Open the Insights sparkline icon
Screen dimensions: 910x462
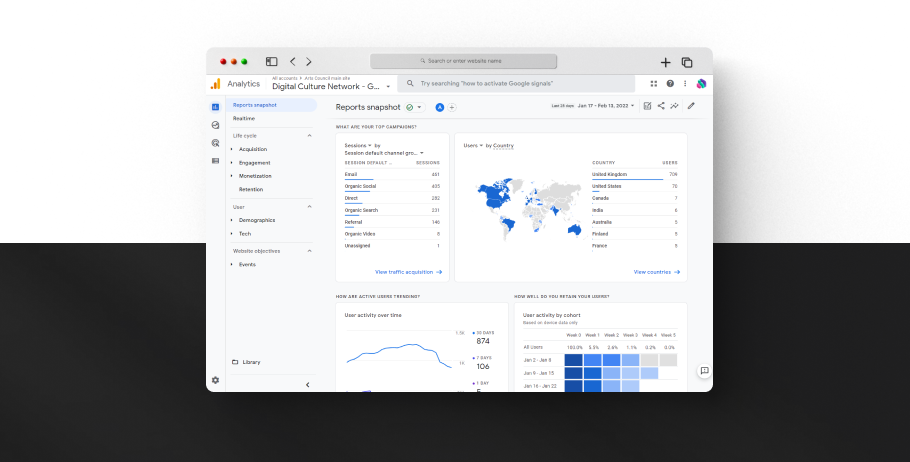coord(674,106)
